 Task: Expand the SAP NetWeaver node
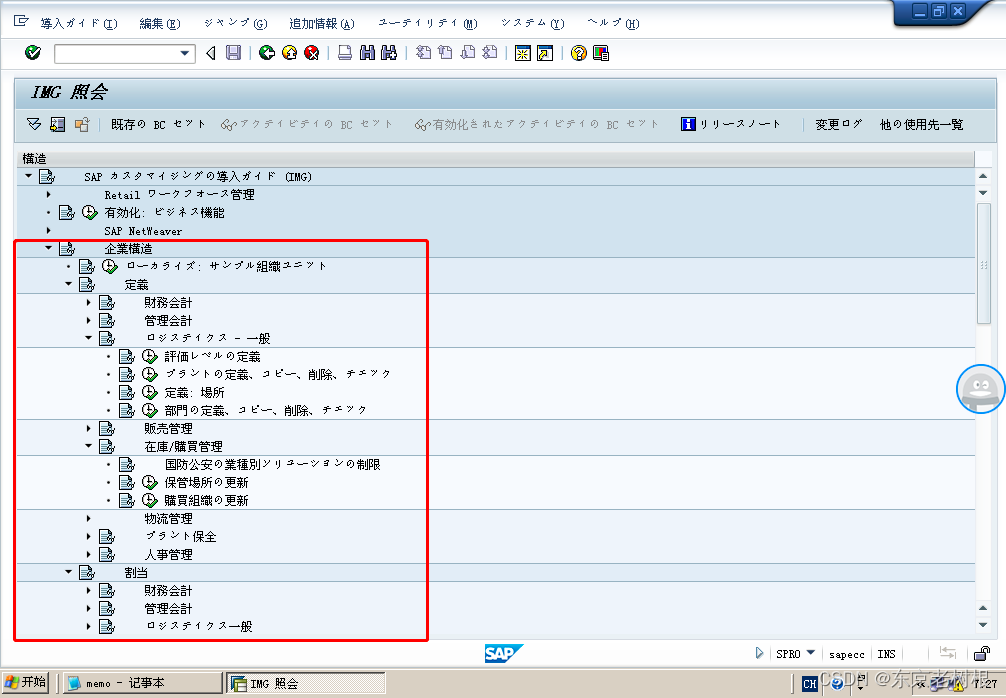coord(49,230)
